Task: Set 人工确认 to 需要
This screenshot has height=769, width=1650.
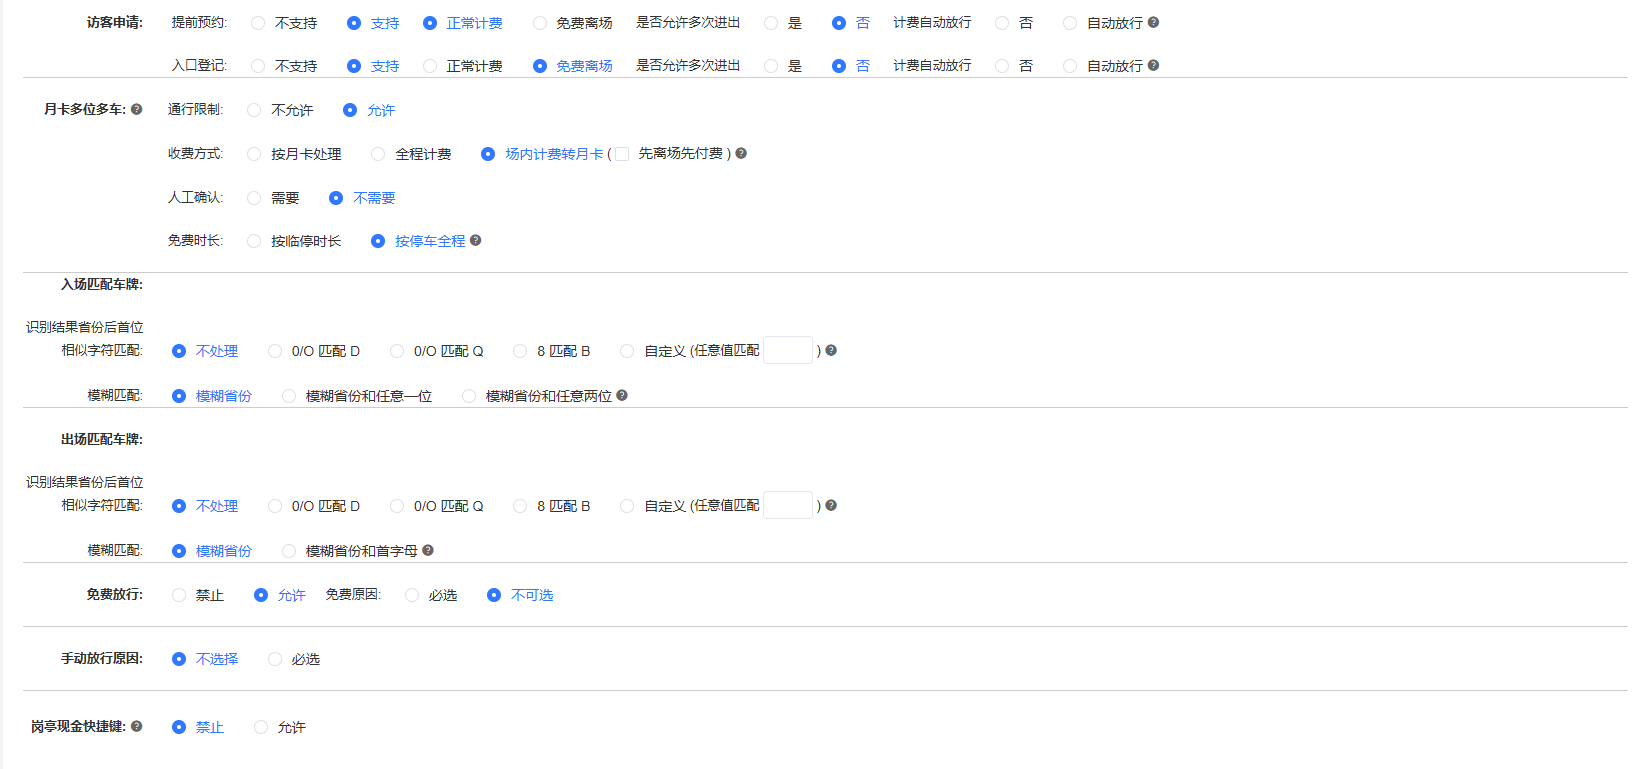Action: 254,198
